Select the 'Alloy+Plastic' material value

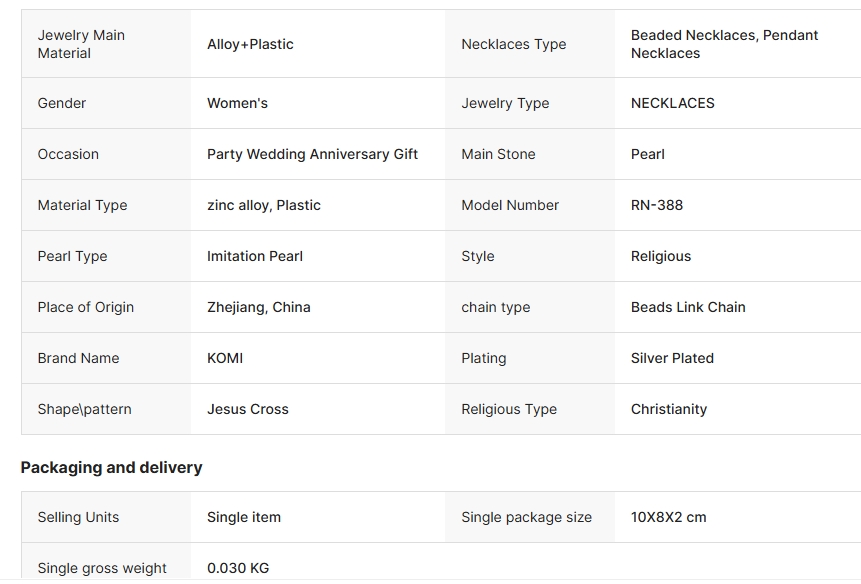tap(250, 44)
